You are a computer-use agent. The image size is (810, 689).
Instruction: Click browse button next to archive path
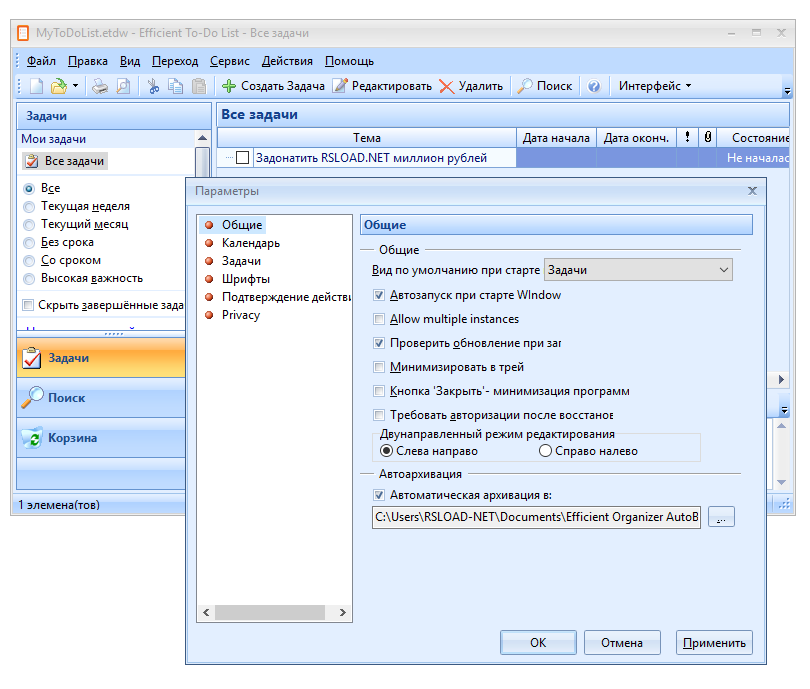click(x=721, y=517)
